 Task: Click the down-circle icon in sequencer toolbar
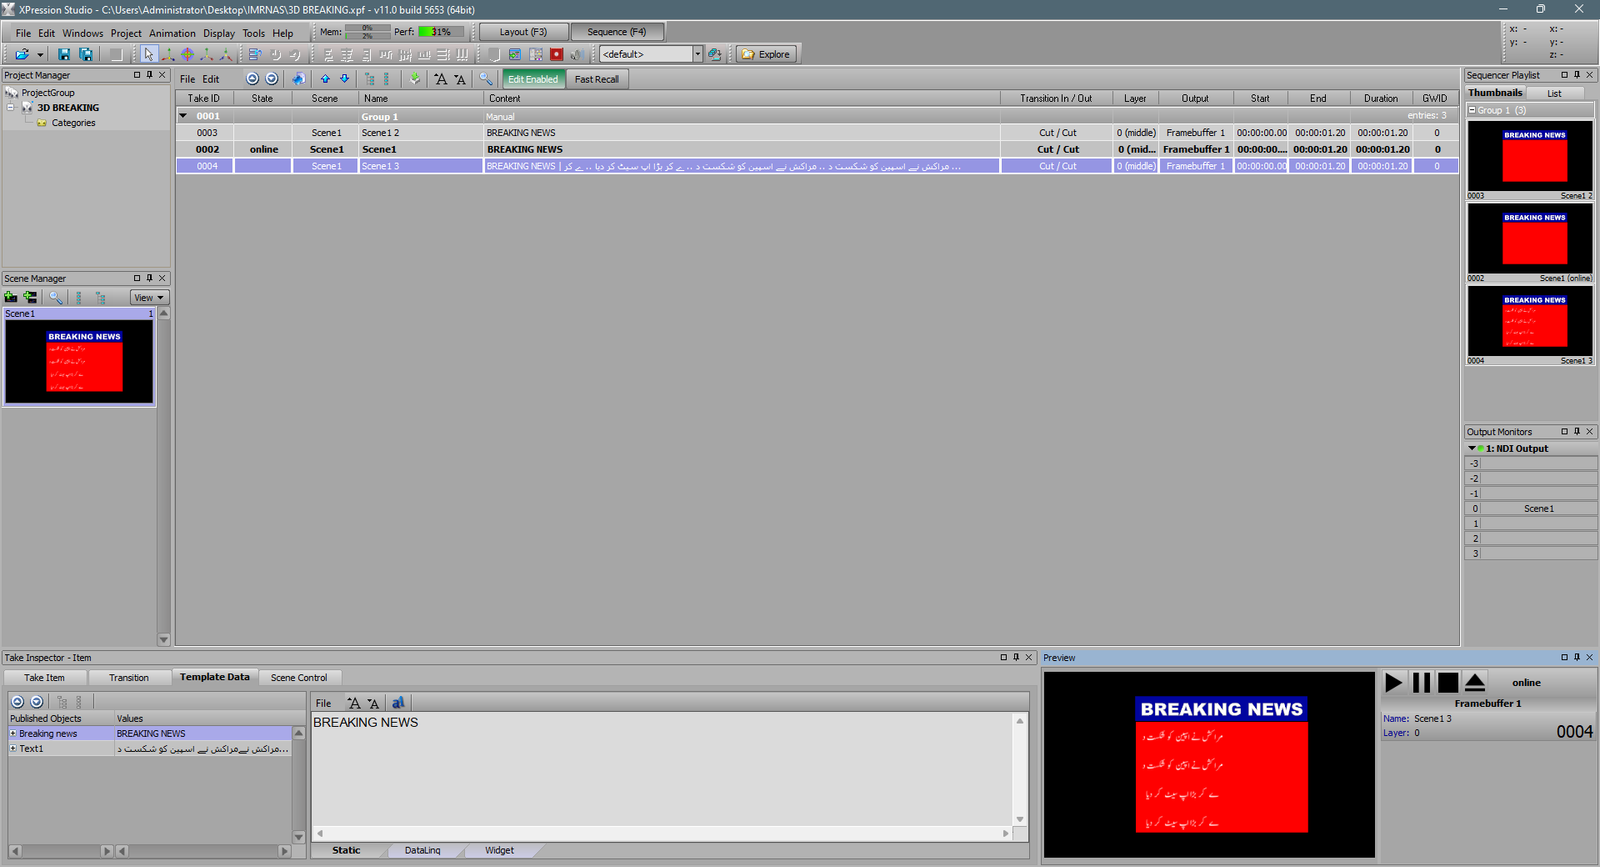[271, 79]
